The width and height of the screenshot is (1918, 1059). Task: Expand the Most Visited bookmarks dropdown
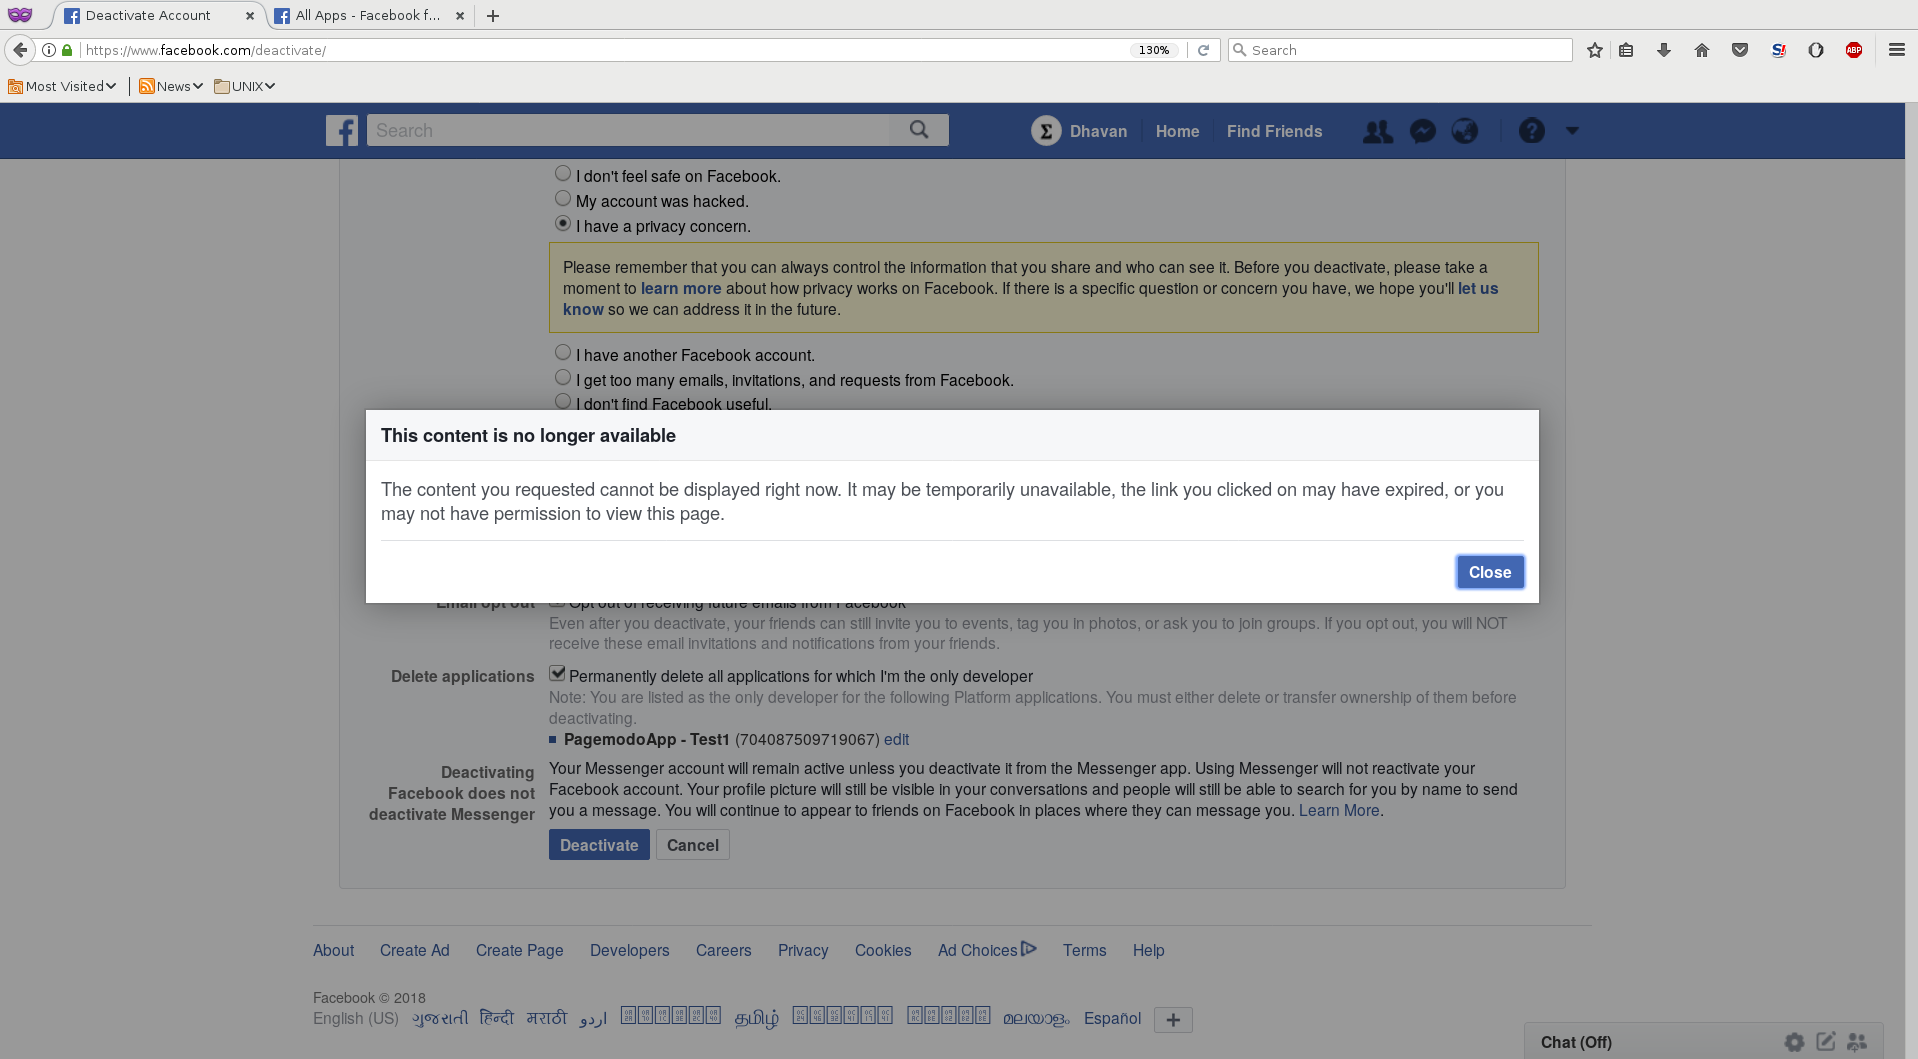(62, 86)
